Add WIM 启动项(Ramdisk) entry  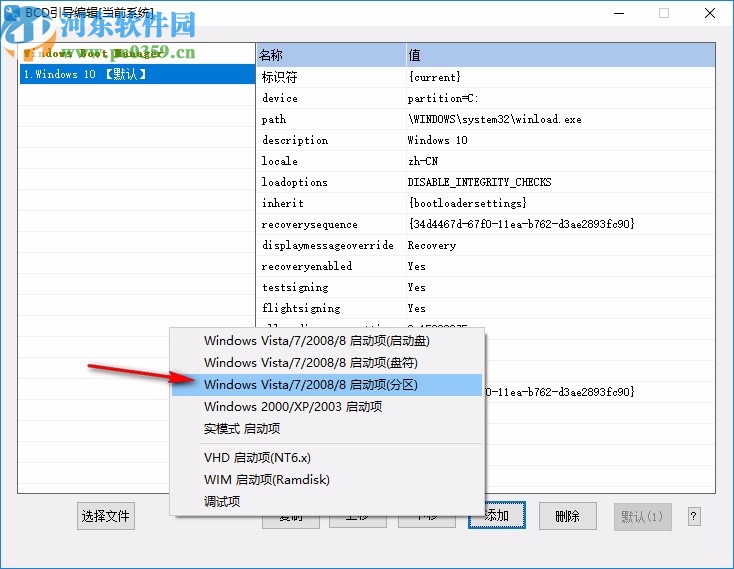pyautogui.click(x=327, y=480)
